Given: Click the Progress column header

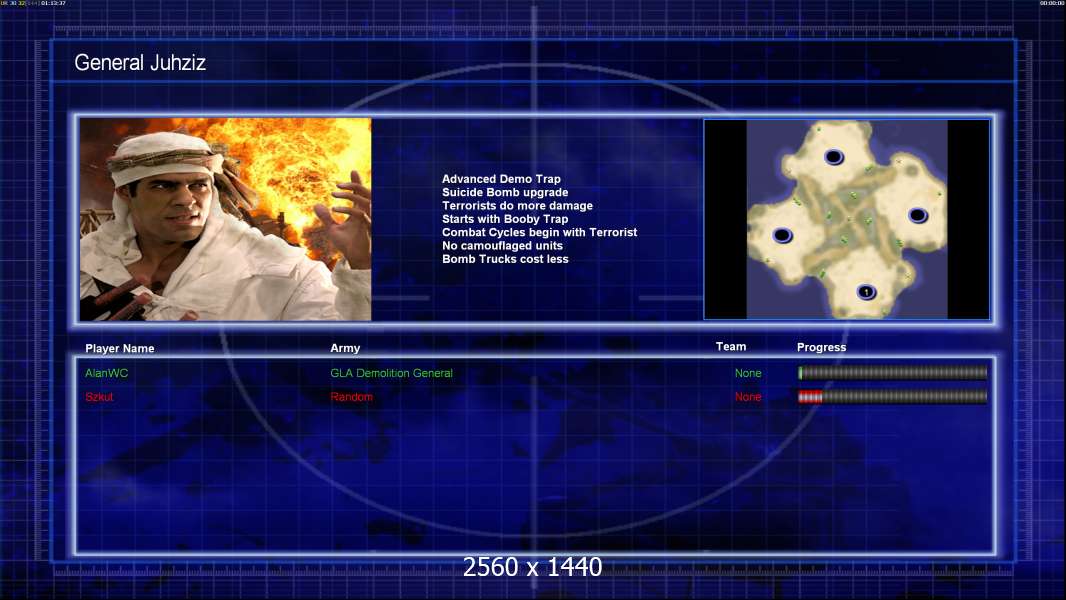Looking at the screenshot, I should [821, 347].
